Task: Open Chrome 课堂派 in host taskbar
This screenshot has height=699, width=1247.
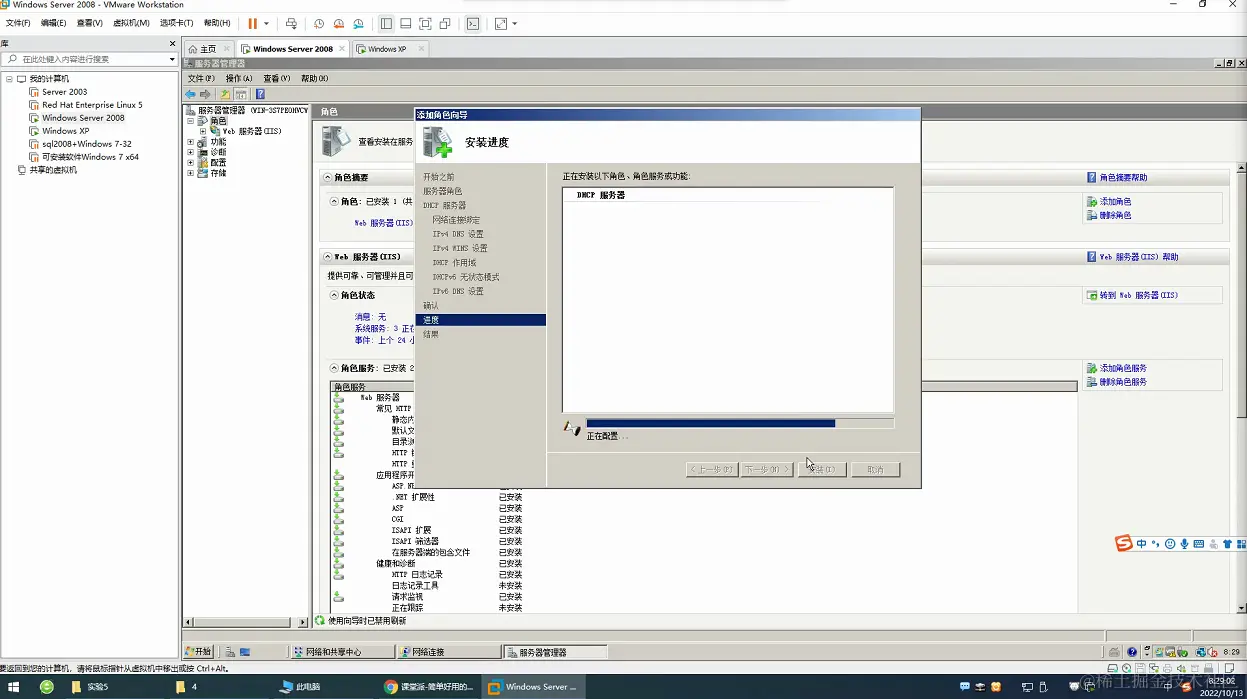Action: pos(430,687)
